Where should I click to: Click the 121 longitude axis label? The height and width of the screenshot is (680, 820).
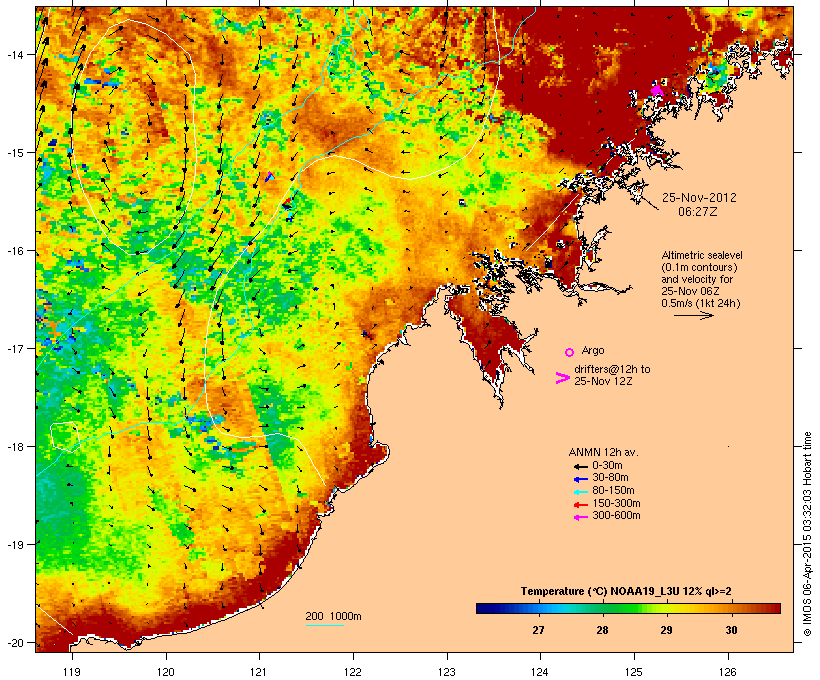(259, 672)
